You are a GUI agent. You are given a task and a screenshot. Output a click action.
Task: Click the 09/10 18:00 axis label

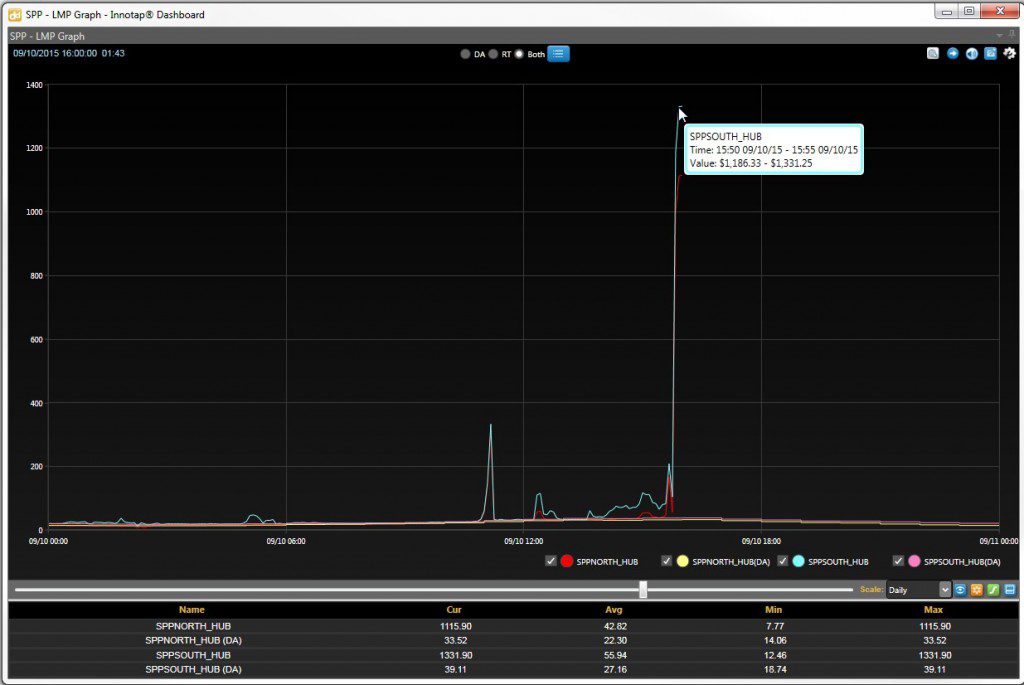(x=761, y=541)
